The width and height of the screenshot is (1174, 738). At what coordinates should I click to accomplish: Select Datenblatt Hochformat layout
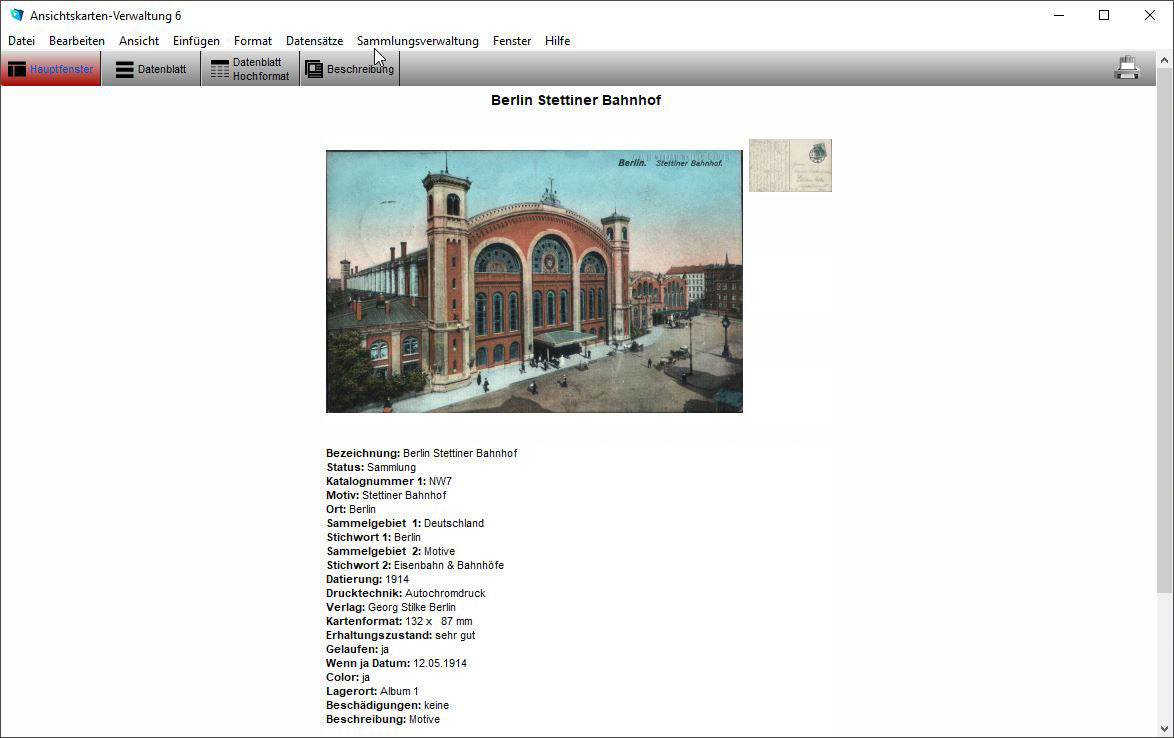pos(250,69)
